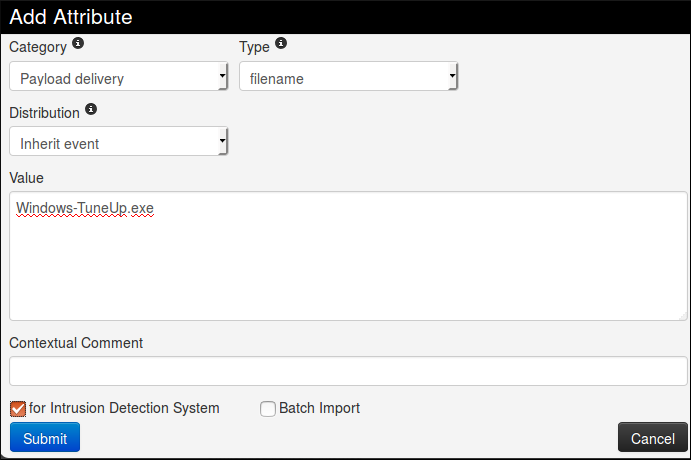
Task: Click the info icon beside Type
Action: point(280,45)
